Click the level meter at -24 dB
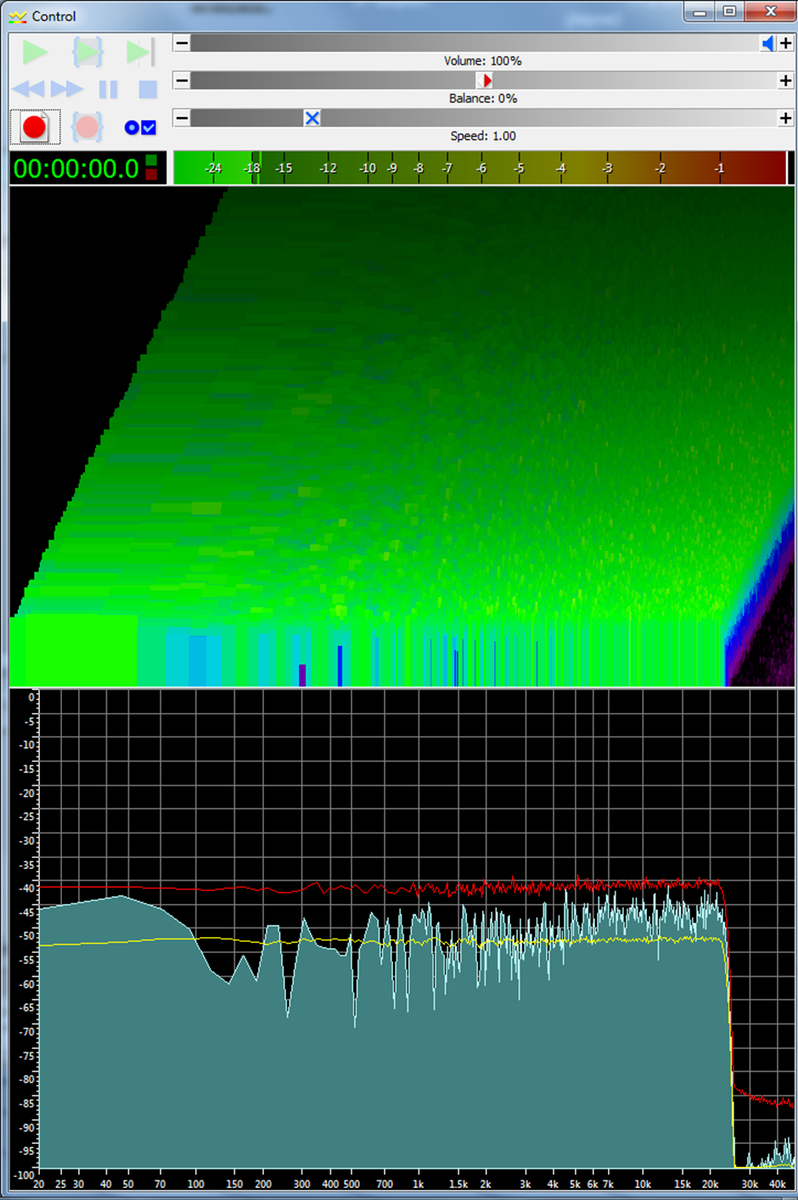This screenshot has height=1200, width=798. point(212,168)
